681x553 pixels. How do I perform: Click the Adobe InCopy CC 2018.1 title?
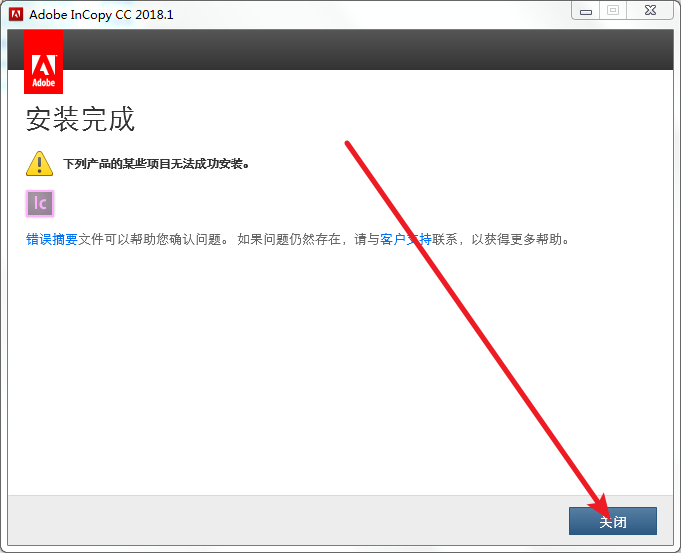click(101, 15)
